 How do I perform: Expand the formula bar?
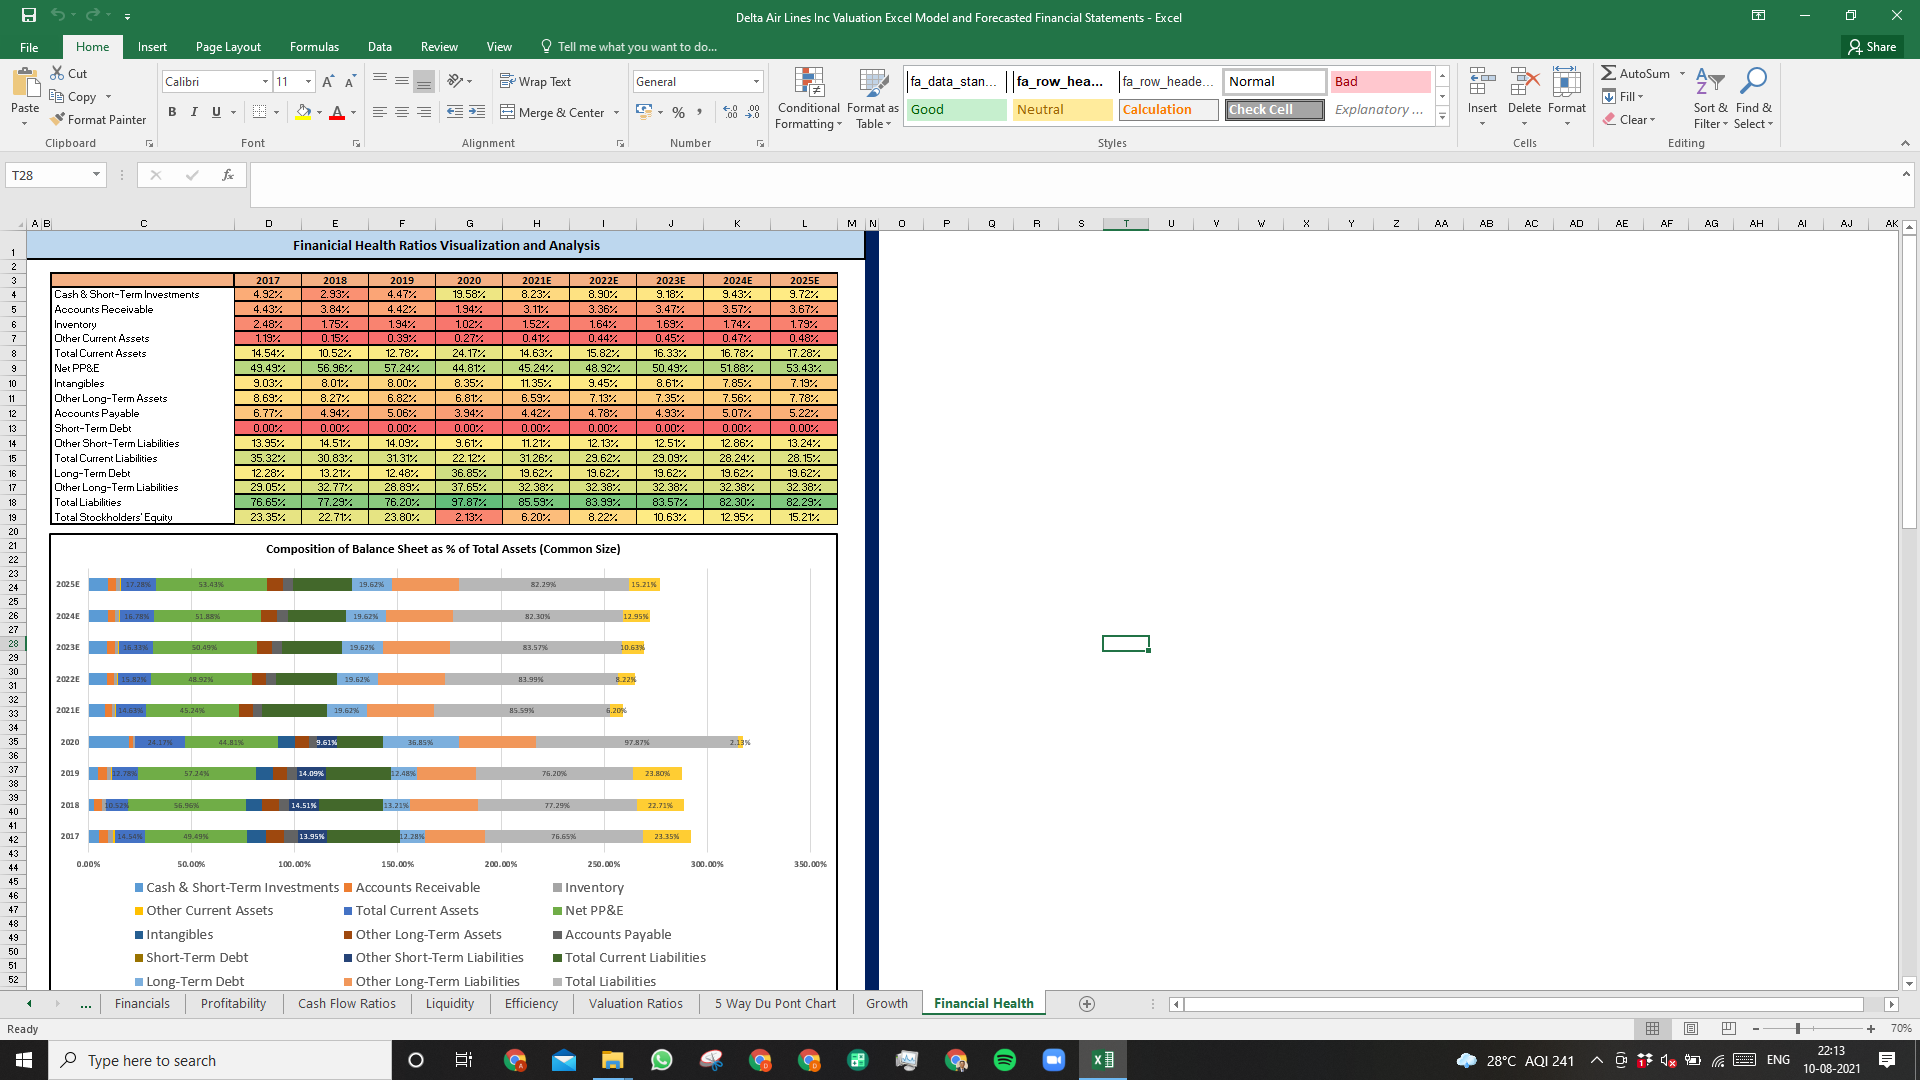click(x=1906, y=174)
